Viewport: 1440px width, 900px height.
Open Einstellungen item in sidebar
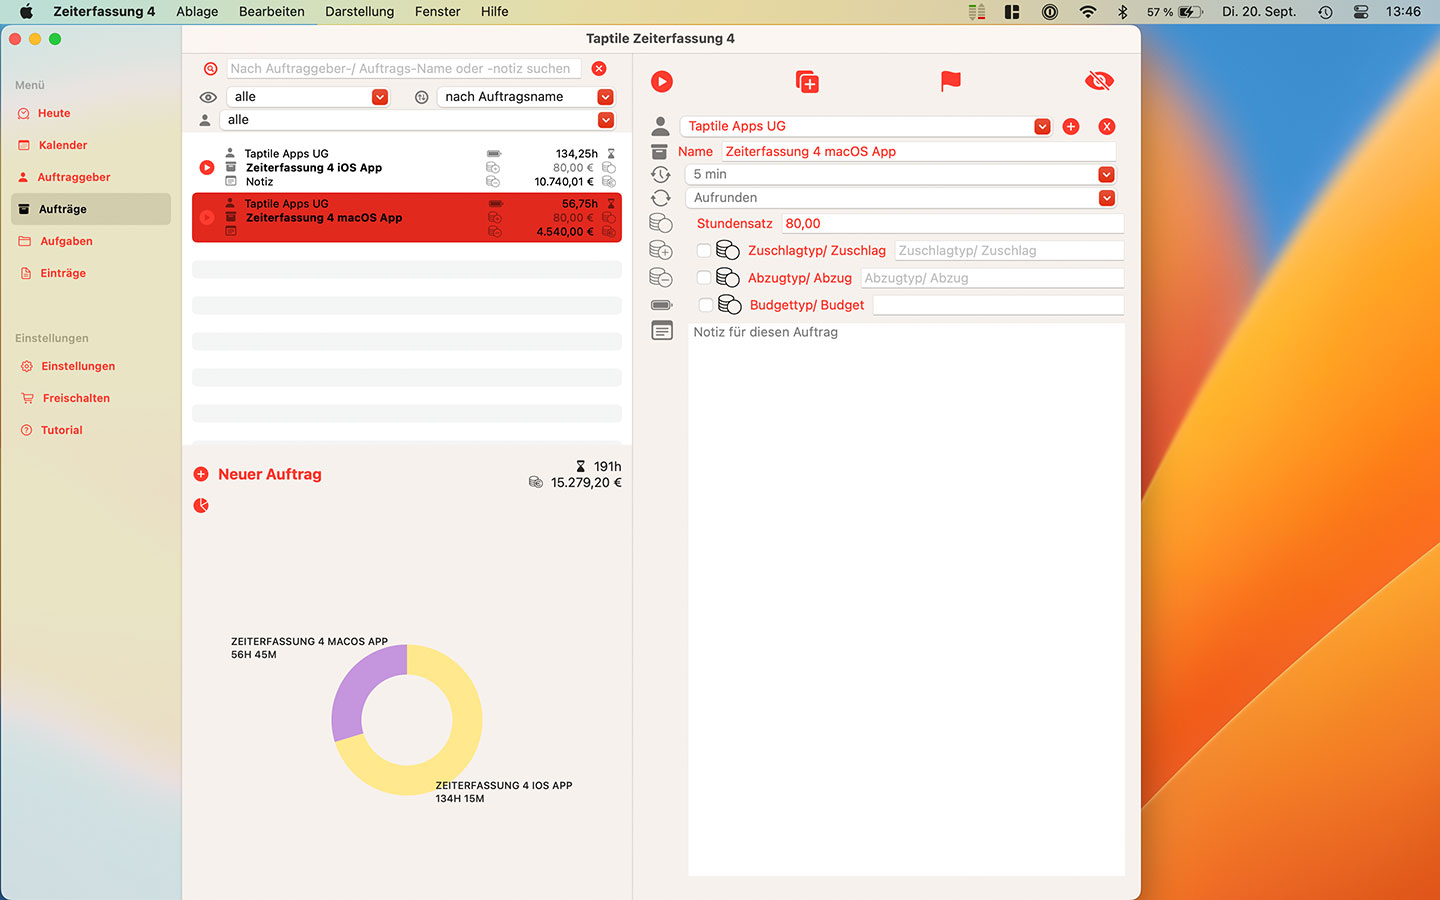coord(78,366)
